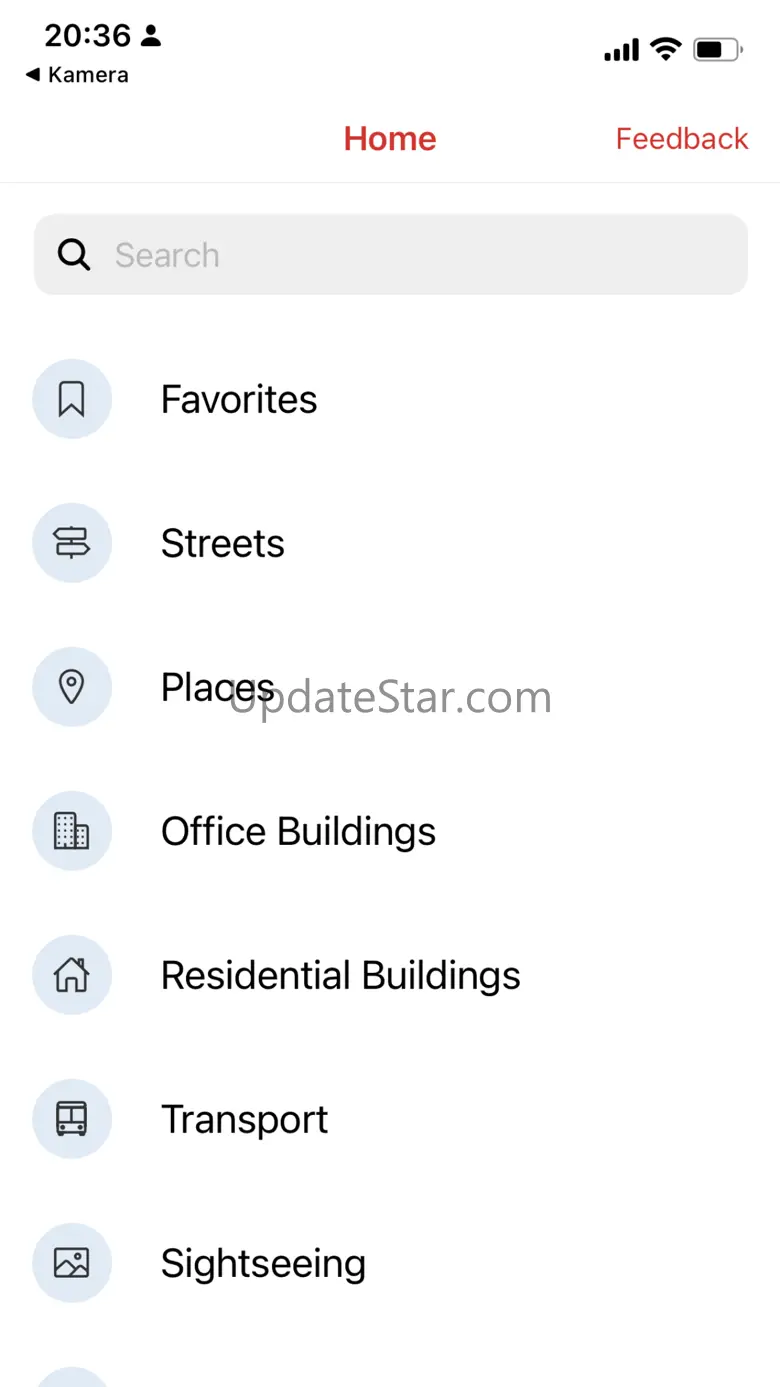Tap the Home title in header
This screenshot has height=1387, width=780.
pyautogui.click(x=390, y=138)
